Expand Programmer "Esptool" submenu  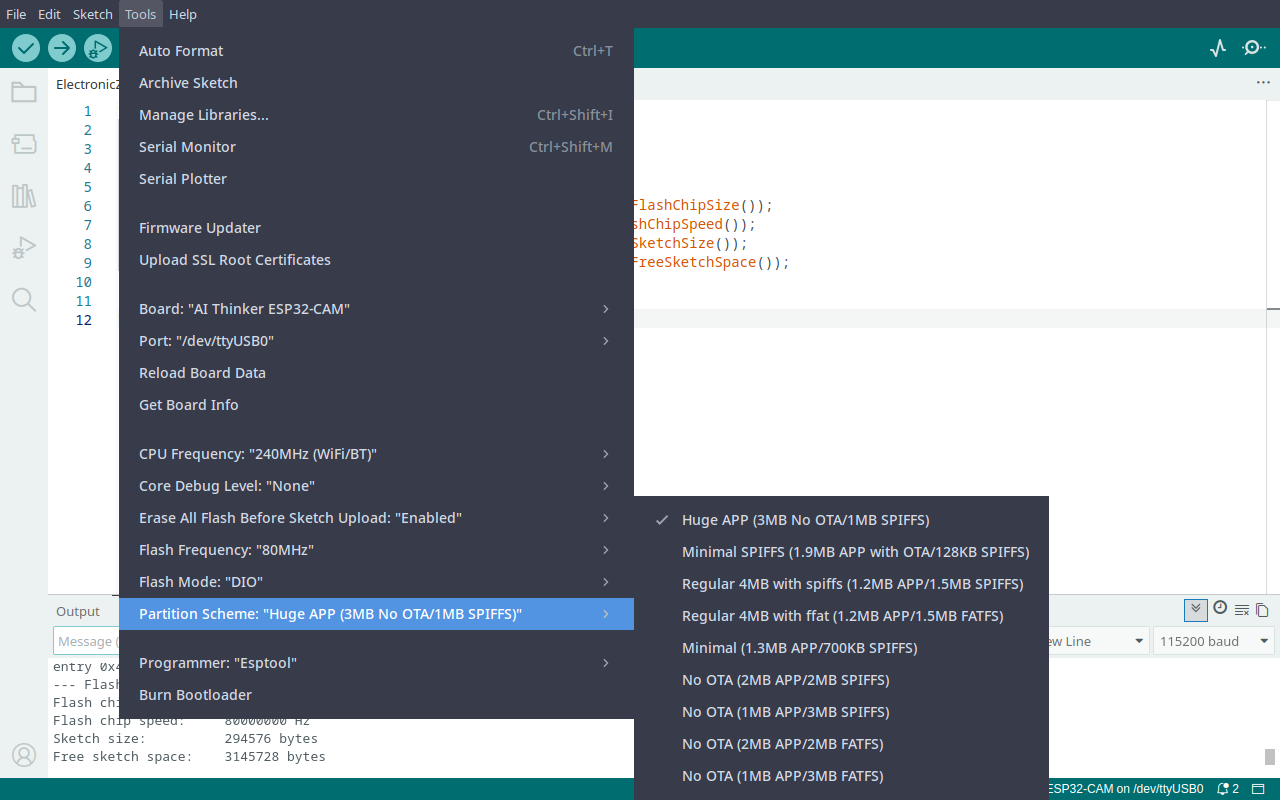(x=376, y=663)
